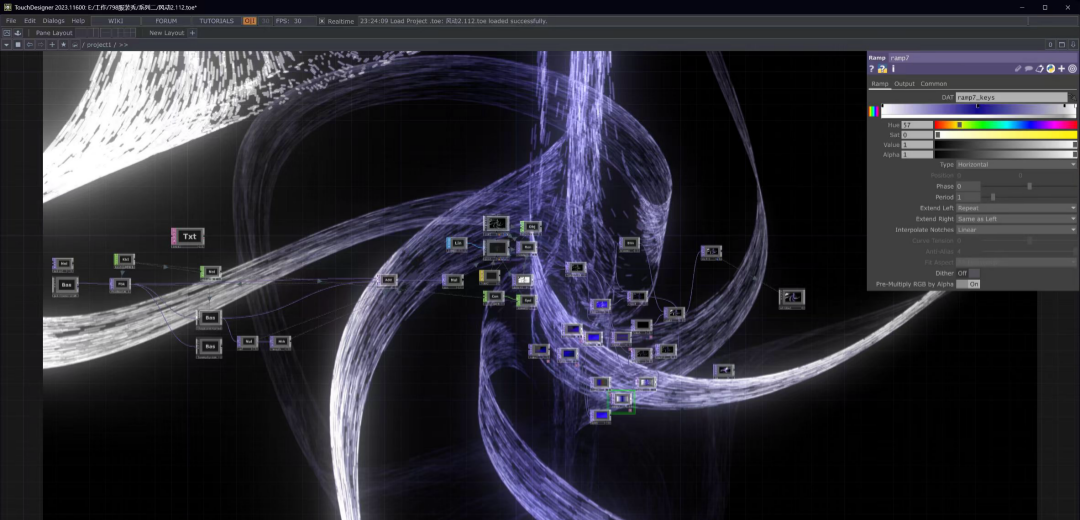The image size is (1080, 520).
Task: Click the rainbow color picker icon beside ramp
Action: [x=873, y=111]
